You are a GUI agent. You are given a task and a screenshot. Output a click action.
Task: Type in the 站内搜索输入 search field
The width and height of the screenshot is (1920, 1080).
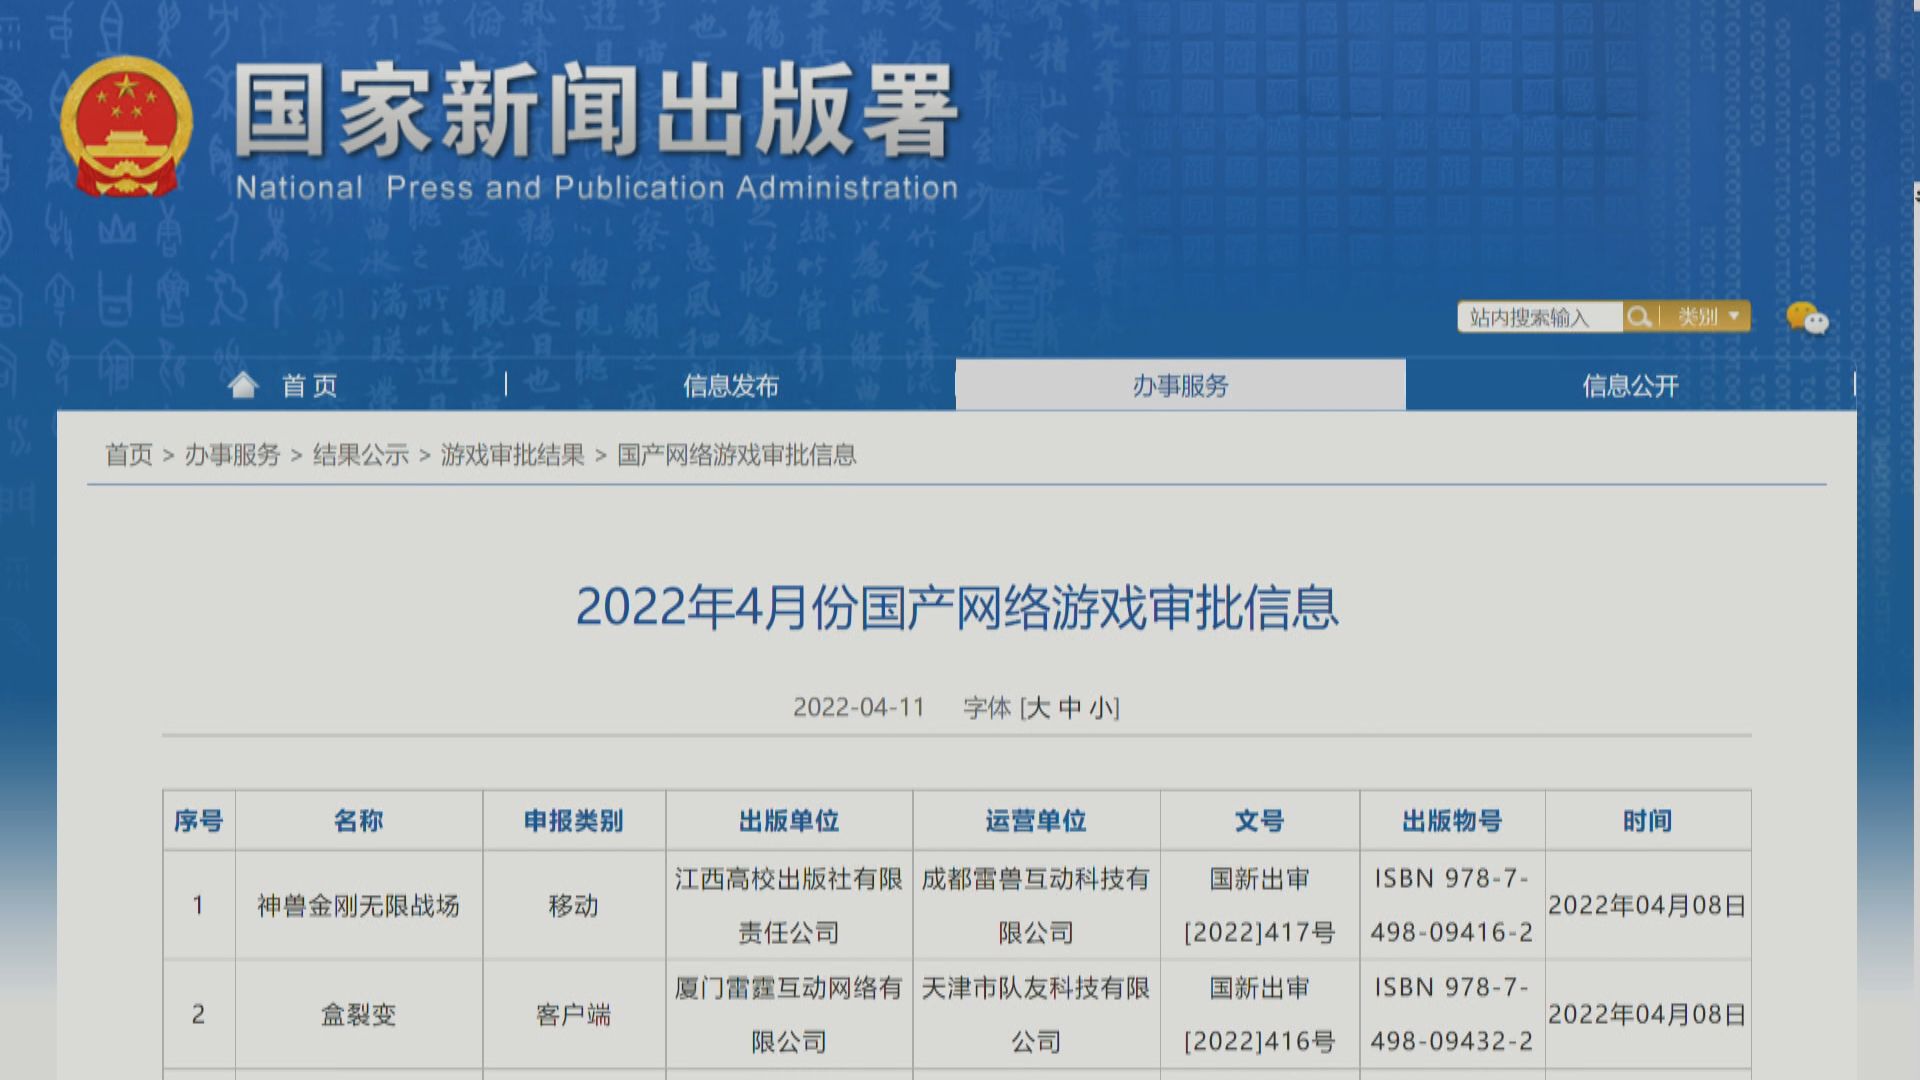tap(1538, 317)
